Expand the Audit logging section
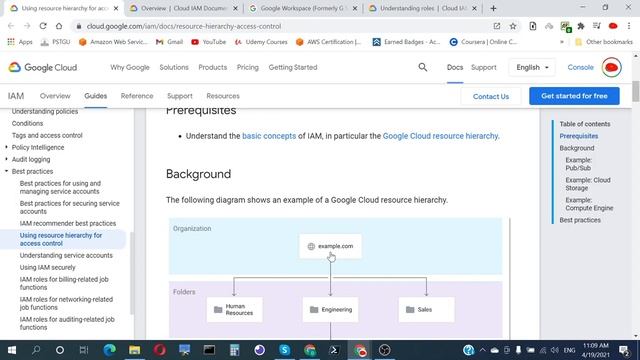The height and width of the screenshot is (360, 640). click(7, 159)
